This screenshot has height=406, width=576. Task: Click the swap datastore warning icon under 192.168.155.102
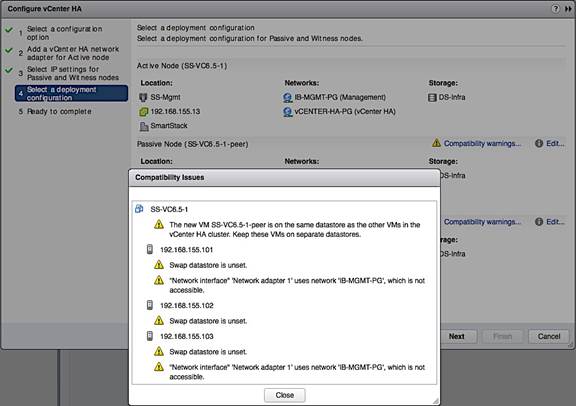click(159, 320)
